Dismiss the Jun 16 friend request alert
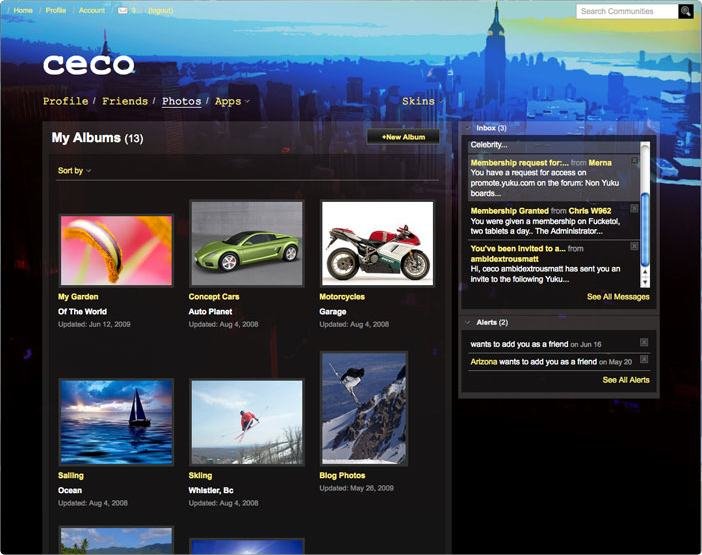 [x=644, y=342]
